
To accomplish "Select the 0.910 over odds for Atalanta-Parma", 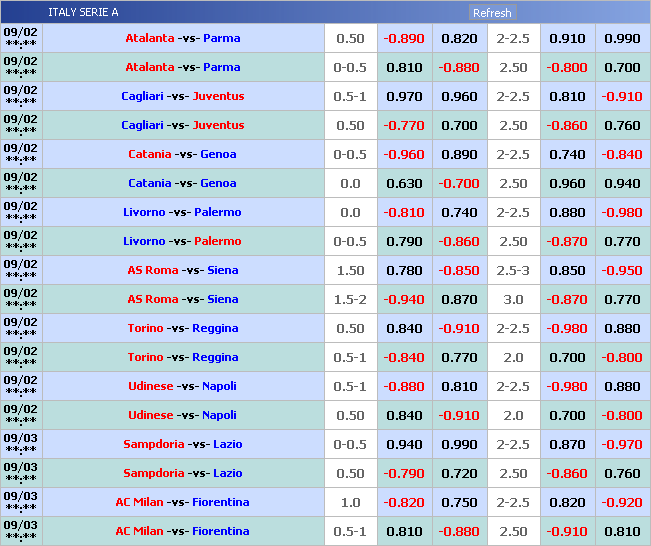I will (x=567, y=39).
